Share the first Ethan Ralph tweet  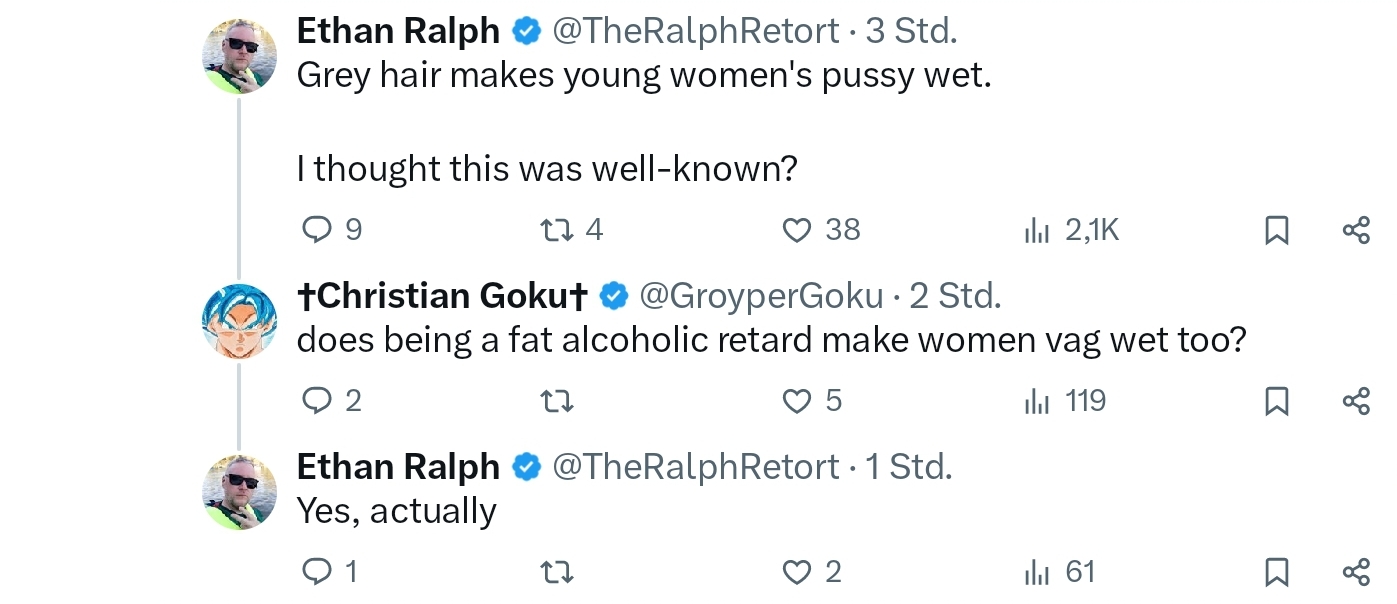(1356, 231)
